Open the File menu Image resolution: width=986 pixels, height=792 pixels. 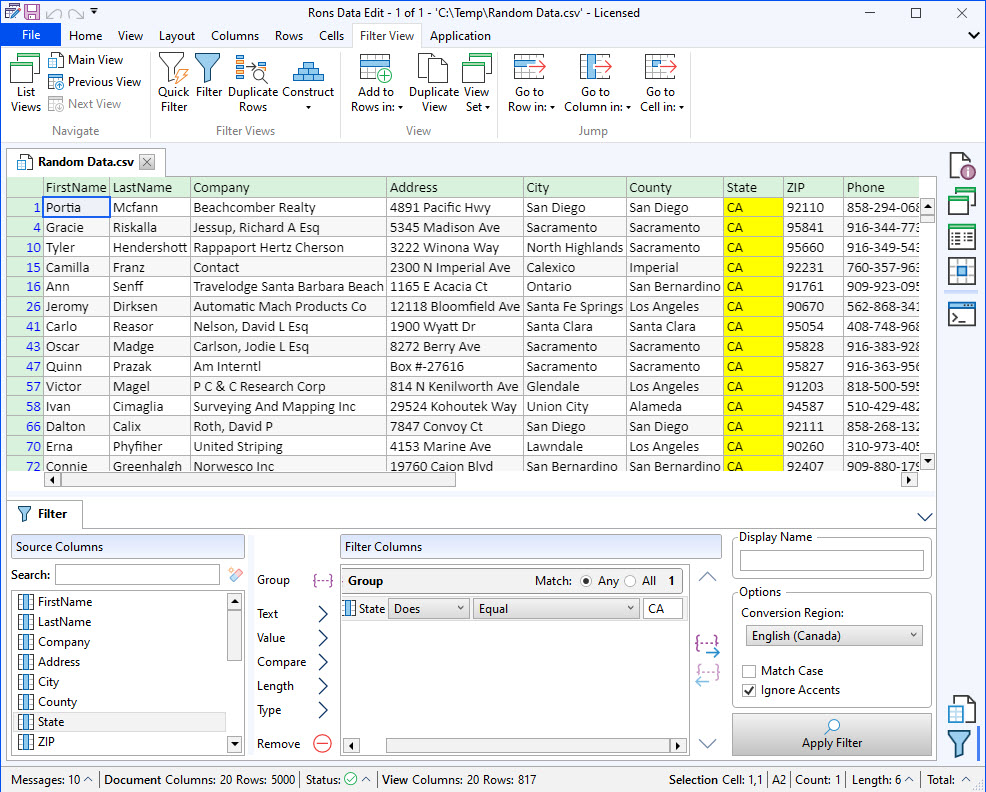(30, 35)
